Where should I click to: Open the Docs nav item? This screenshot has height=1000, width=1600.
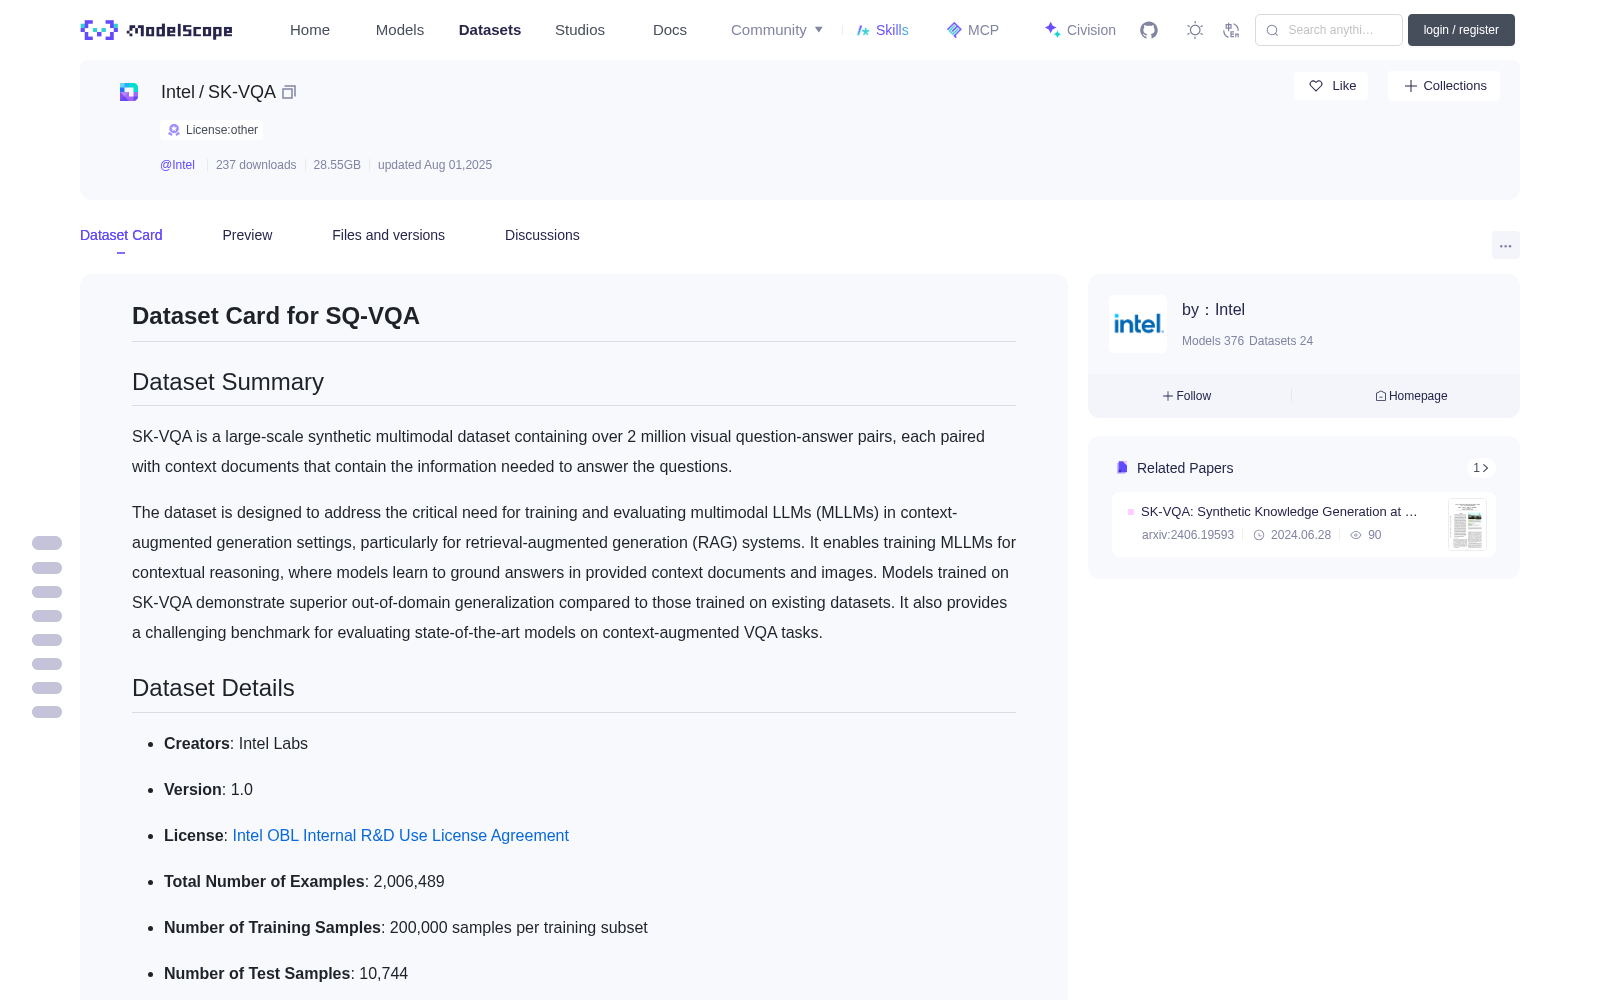coord(670,30)
